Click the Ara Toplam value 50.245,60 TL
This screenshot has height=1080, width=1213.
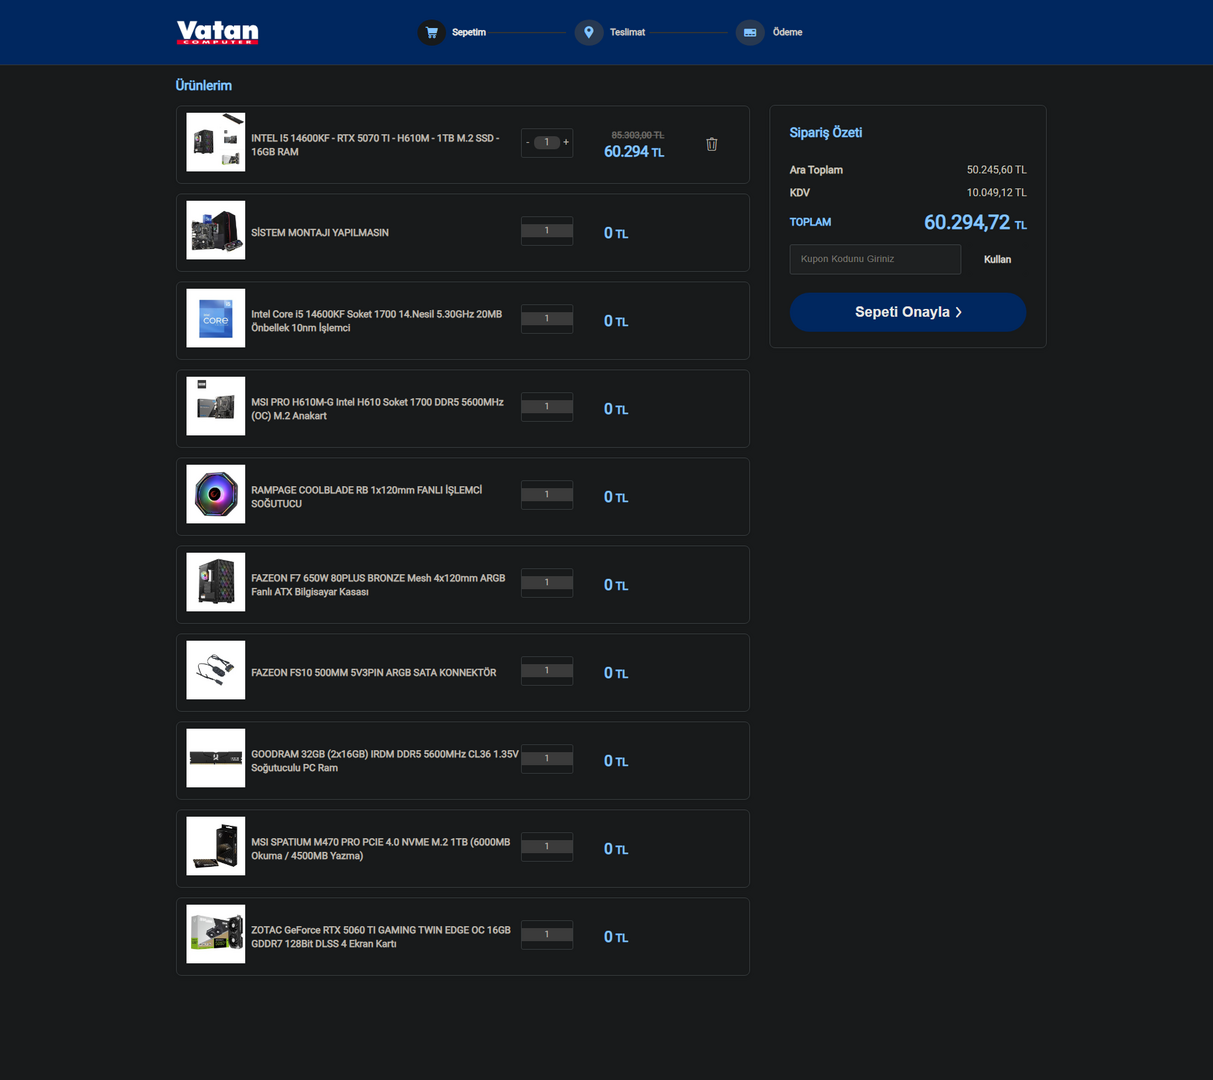tap(996, 170)
